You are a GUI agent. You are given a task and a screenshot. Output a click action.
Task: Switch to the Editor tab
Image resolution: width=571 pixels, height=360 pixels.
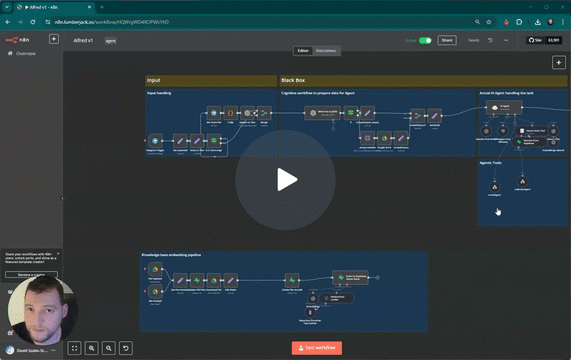303,51
